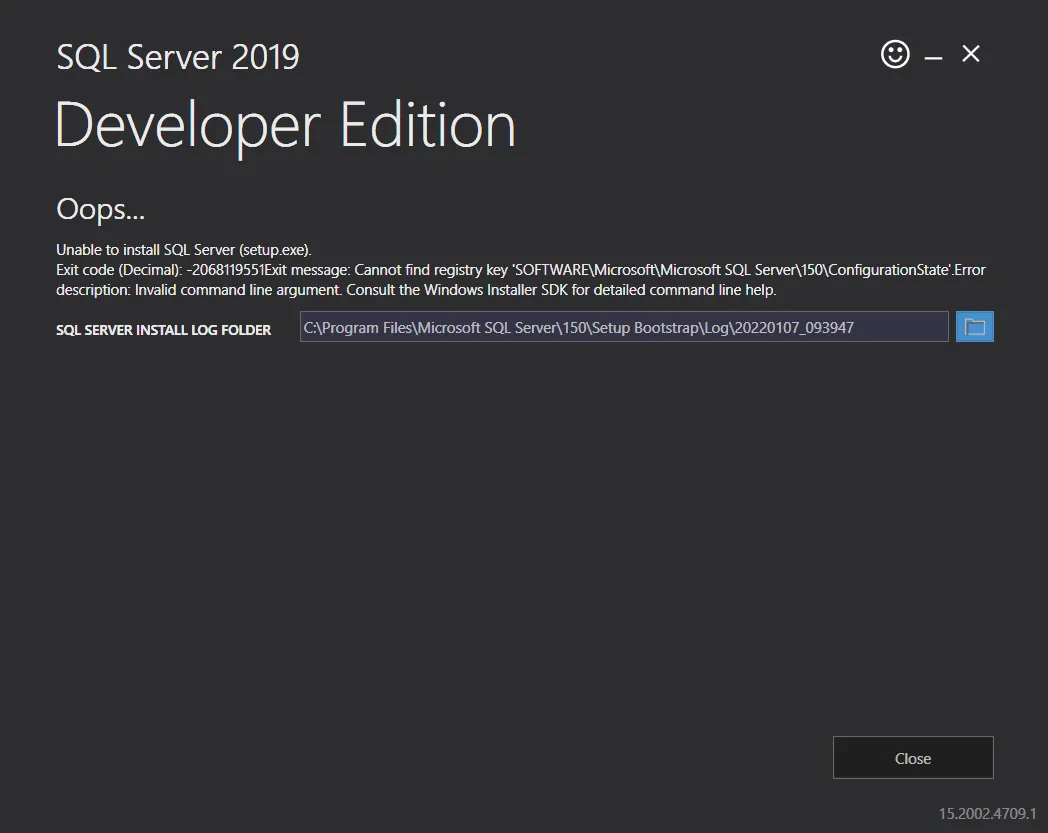Screen dimensions: 1048x833
Task: Select the Oops heading text
Action: click(99, 209)
